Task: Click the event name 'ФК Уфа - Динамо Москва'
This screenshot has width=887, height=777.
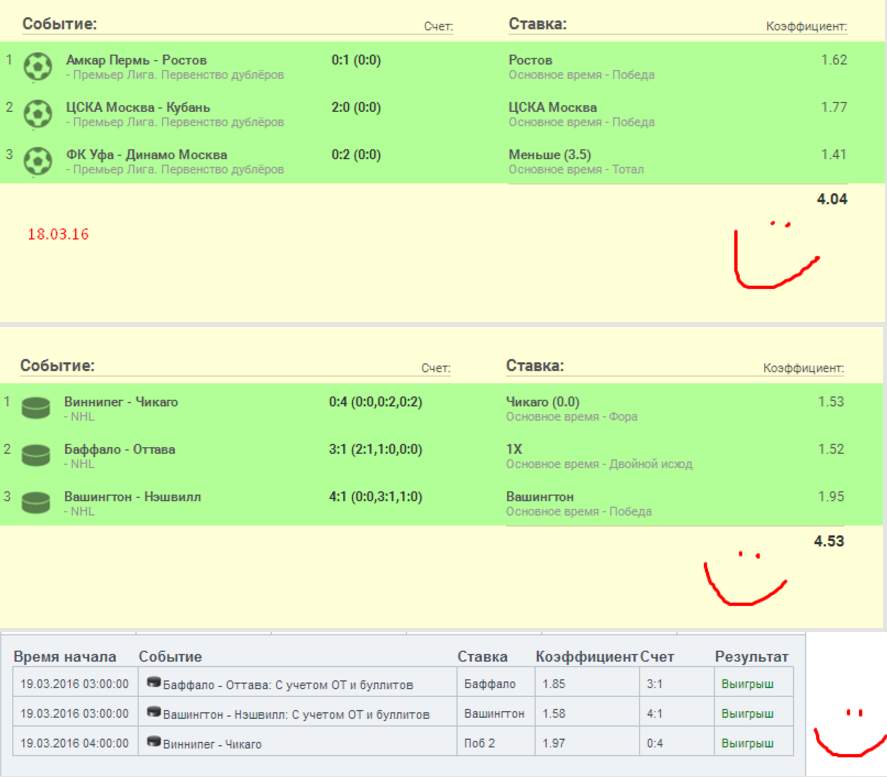Action: tap(147, 155)
